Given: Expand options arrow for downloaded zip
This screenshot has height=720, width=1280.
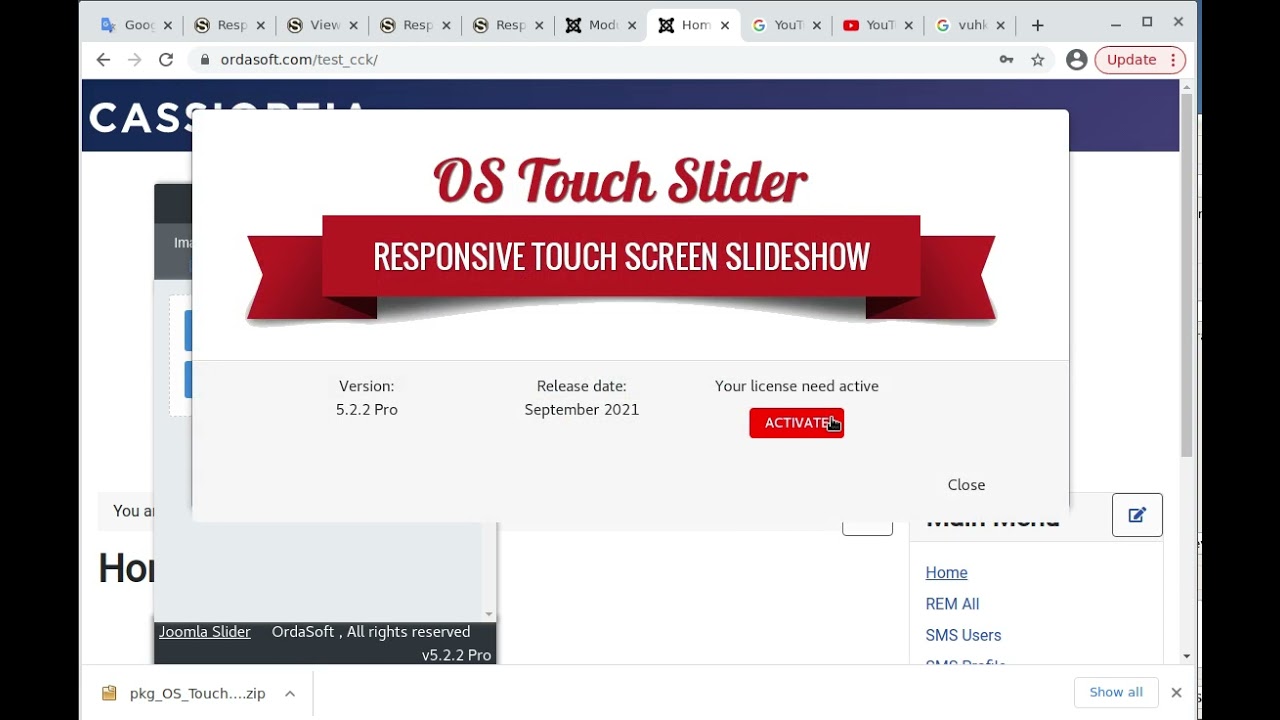Looking at the screenshot, I should click(x=289, y=693).
